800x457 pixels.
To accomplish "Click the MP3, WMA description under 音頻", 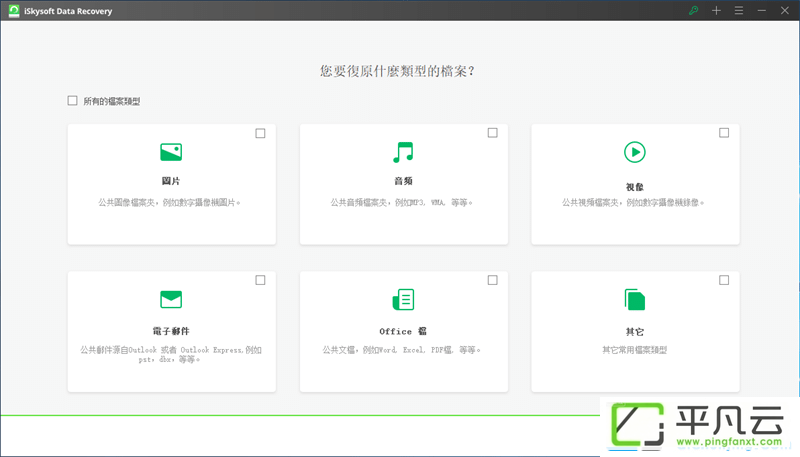I will pyautogui.click(x=402, y=202).
